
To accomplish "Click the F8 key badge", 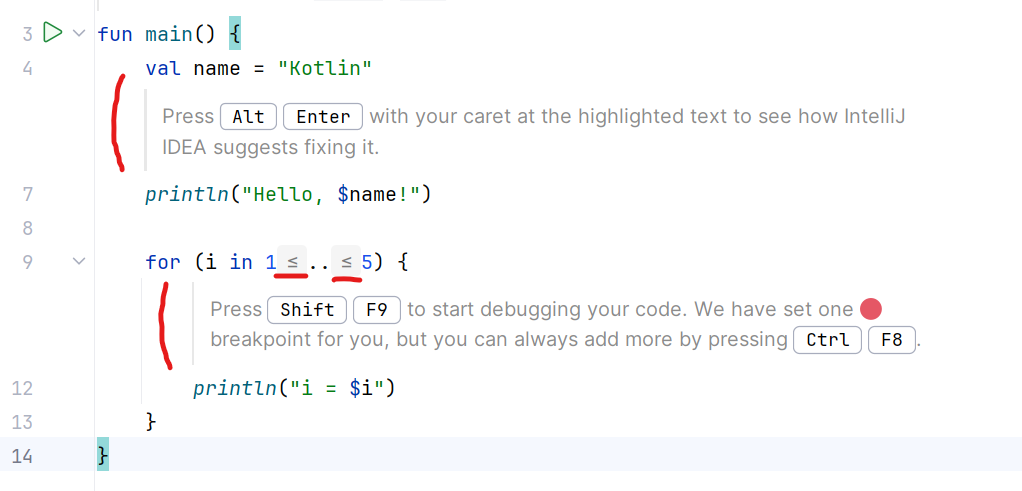I will (892, 340).
